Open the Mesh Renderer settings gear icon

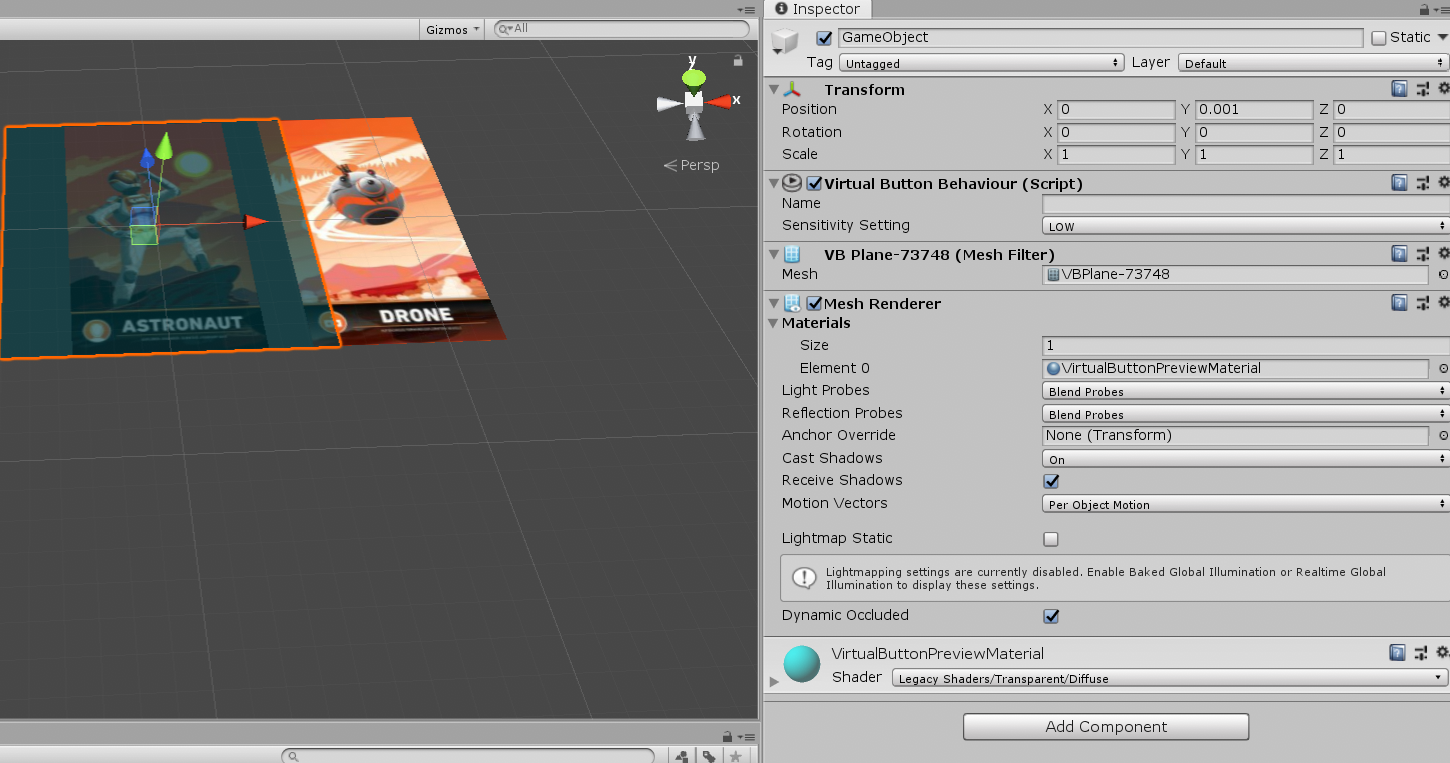(1444, 302)
